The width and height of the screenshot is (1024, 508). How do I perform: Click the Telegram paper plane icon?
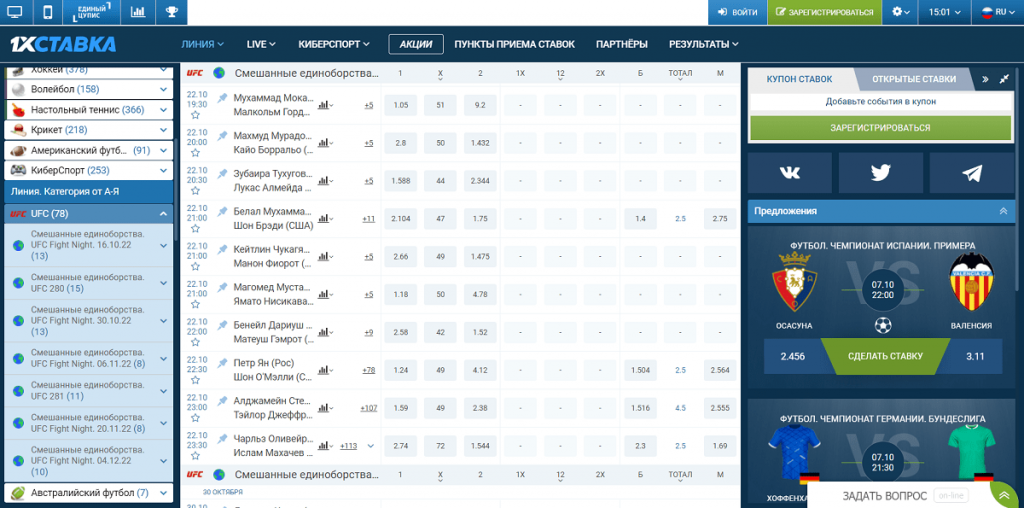971,172
